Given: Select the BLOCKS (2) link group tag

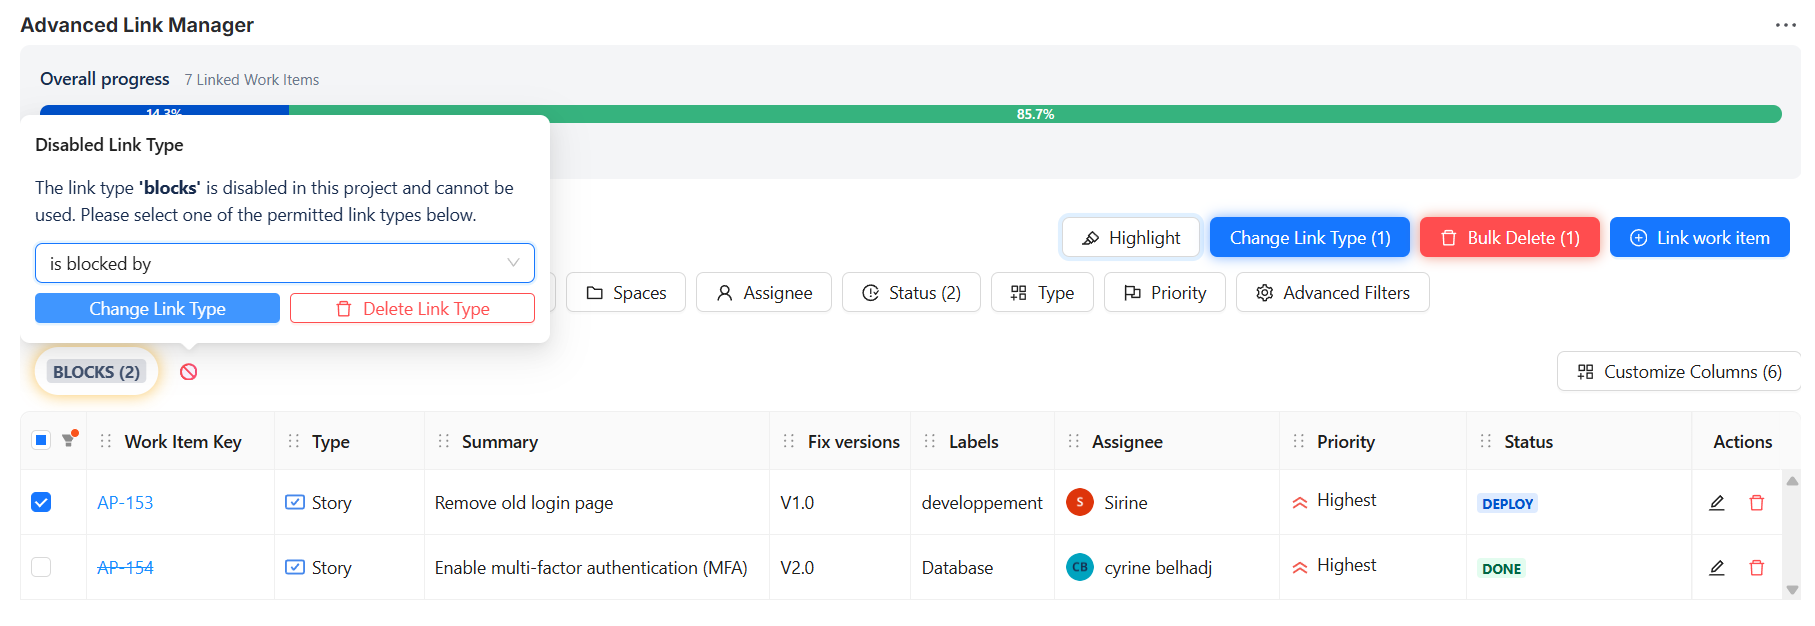Looking at the screenshot, I should pos(96,372).
